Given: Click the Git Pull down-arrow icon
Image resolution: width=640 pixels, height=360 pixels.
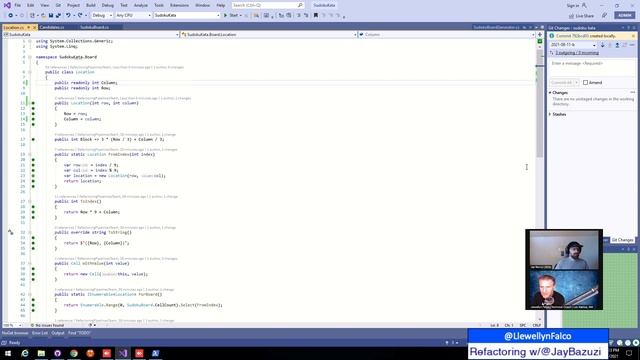Looking at the screenshot, I should 602,45.
